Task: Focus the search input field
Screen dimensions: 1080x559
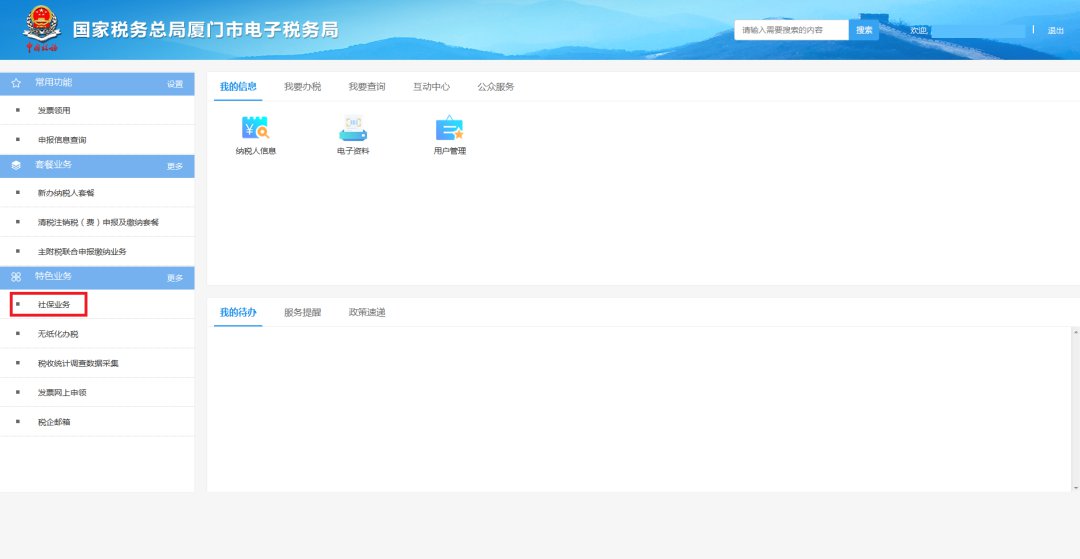Action: (x=791, y=30)
